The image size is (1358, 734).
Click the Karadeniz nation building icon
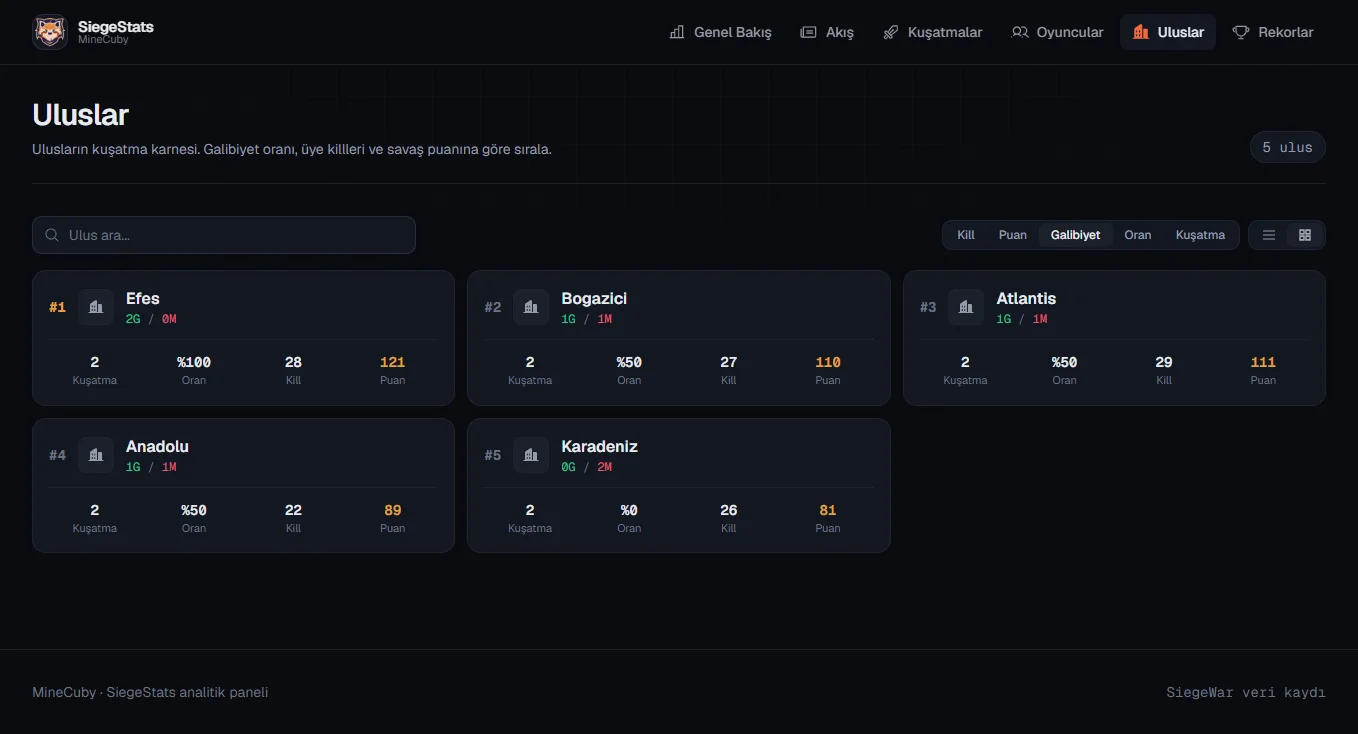pyautogui.click(x=531, y=455)
